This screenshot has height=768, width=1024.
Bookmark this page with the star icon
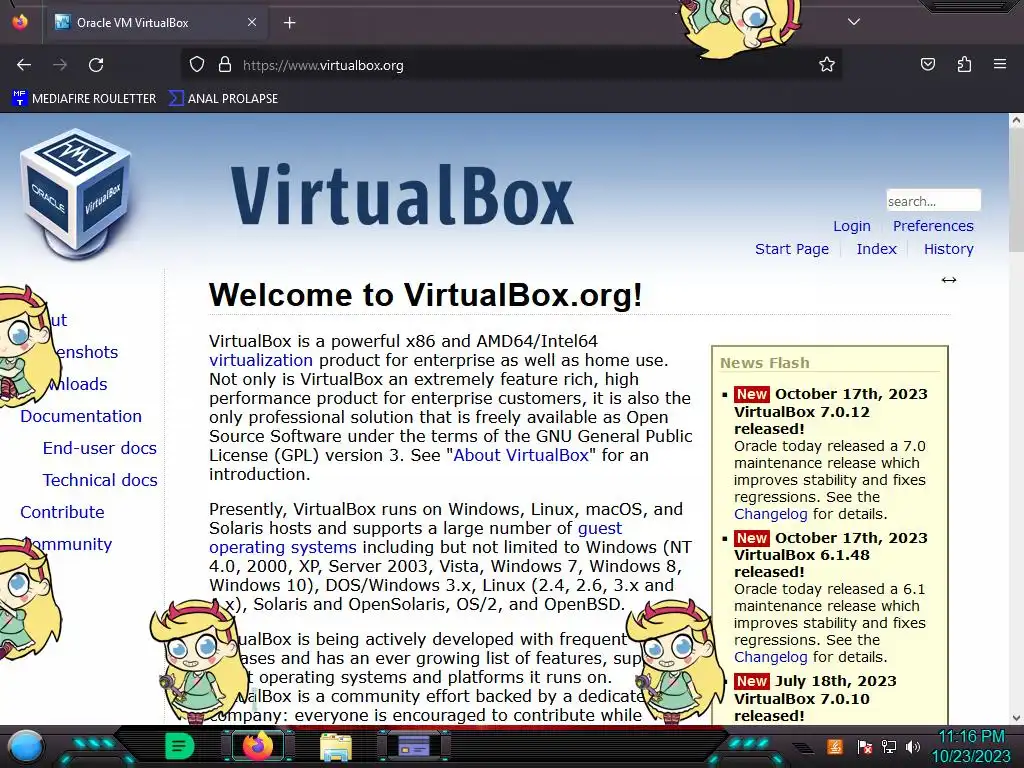[827, 65]
